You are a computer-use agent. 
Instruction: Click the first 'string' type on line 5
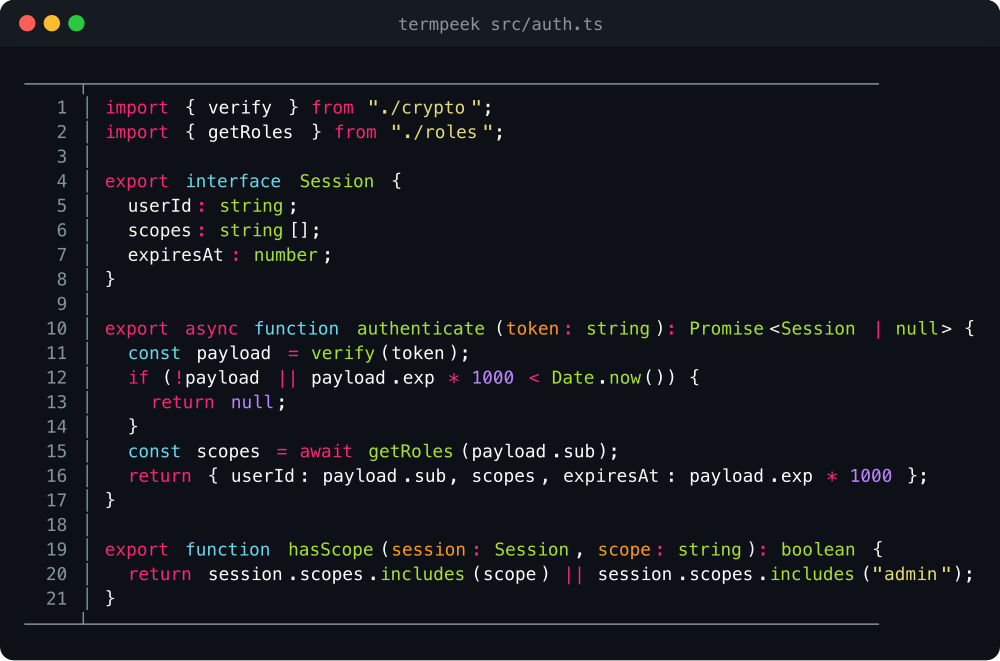[x=251, y=205]
